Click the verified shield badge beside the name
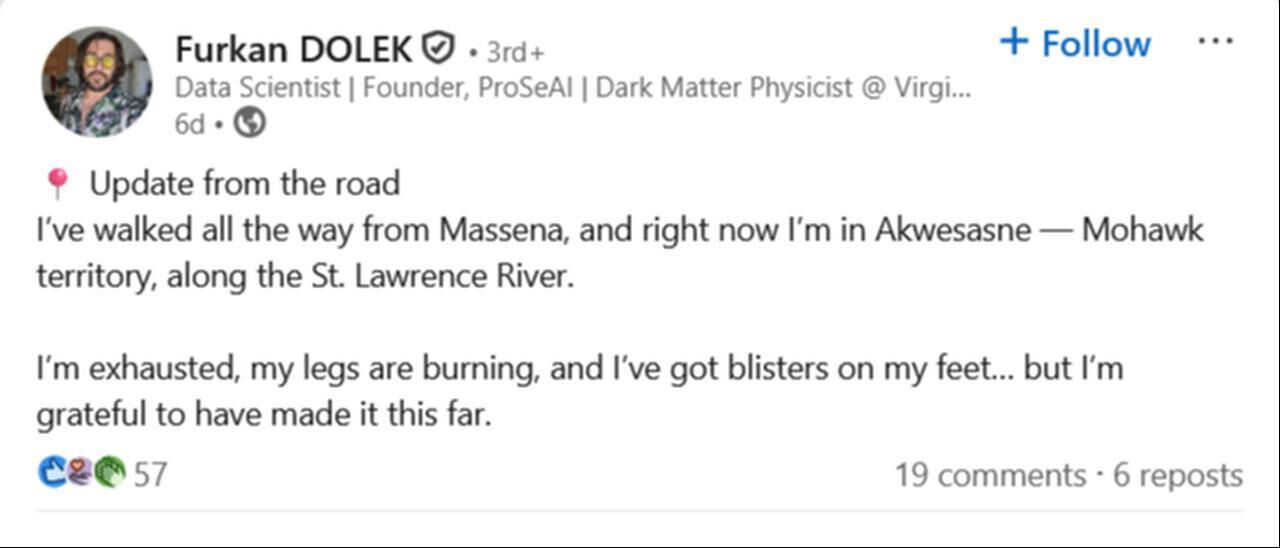The height and width of the screenshot is (548, 1280). pos(437,47)
